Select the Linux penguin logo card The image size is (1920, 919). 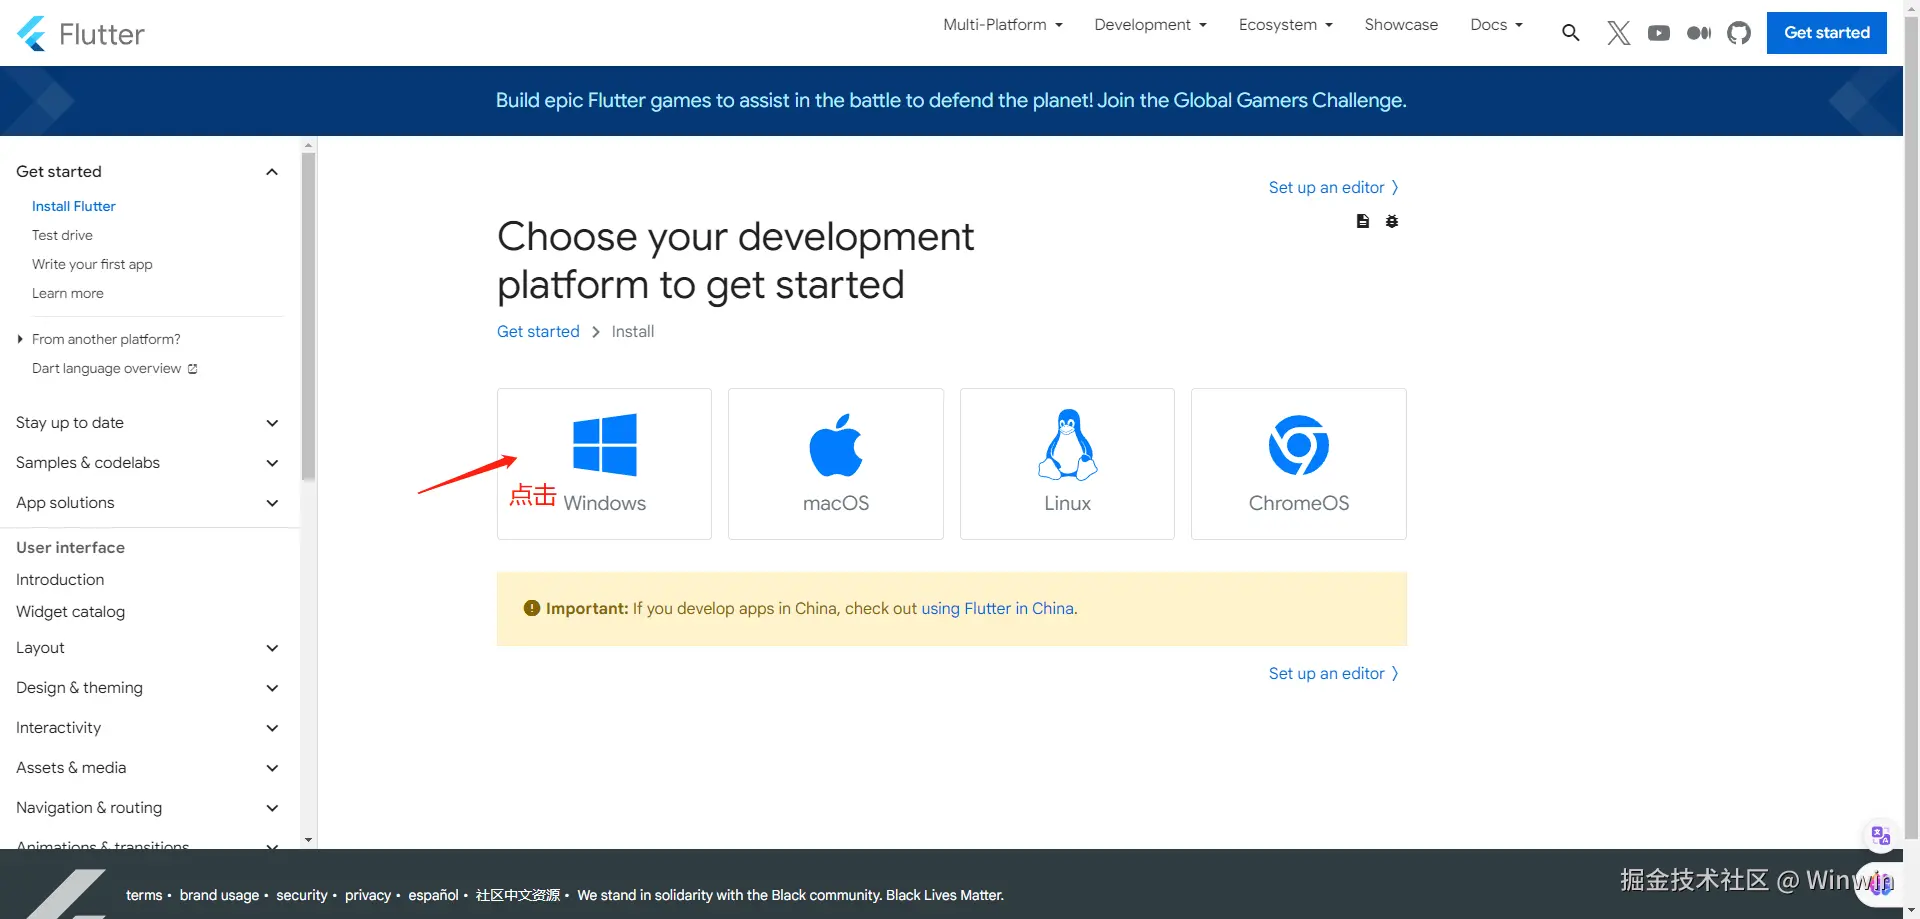[1067, 464]
